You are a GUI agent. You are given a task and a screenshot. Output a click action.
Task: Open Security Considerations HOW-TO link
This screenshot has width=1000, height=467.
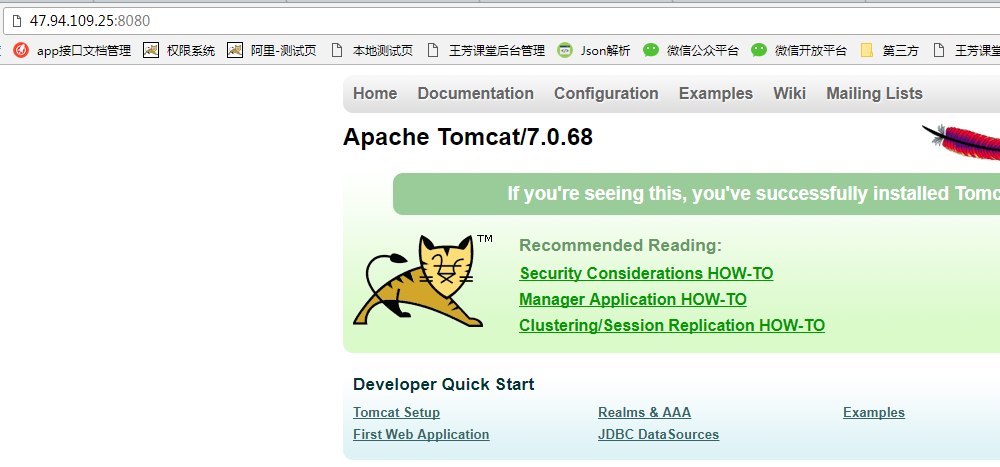(x=646, y=274)
